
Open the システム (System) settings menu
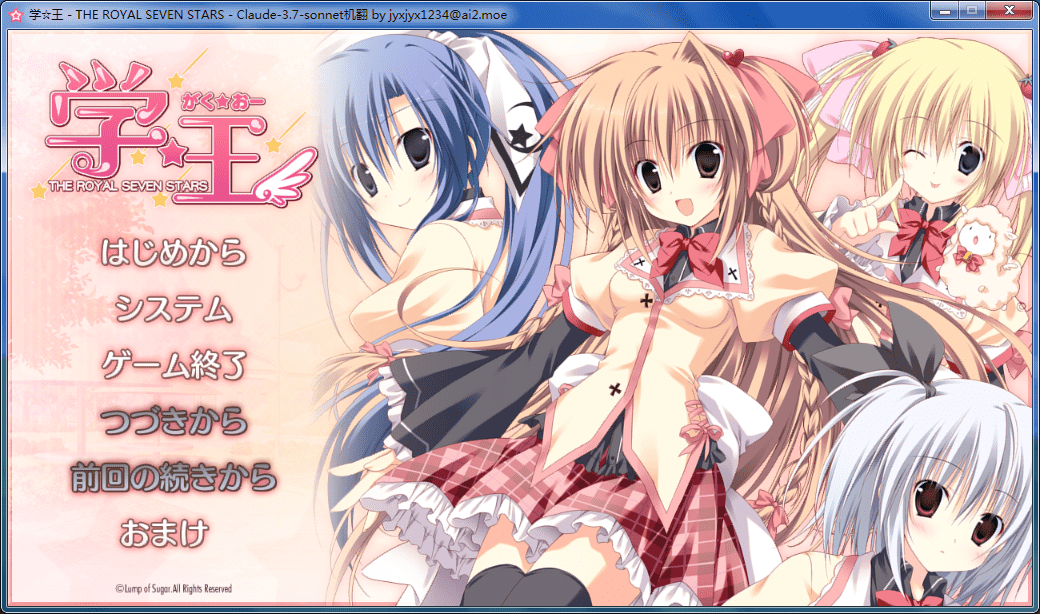(x=174, y=309)
